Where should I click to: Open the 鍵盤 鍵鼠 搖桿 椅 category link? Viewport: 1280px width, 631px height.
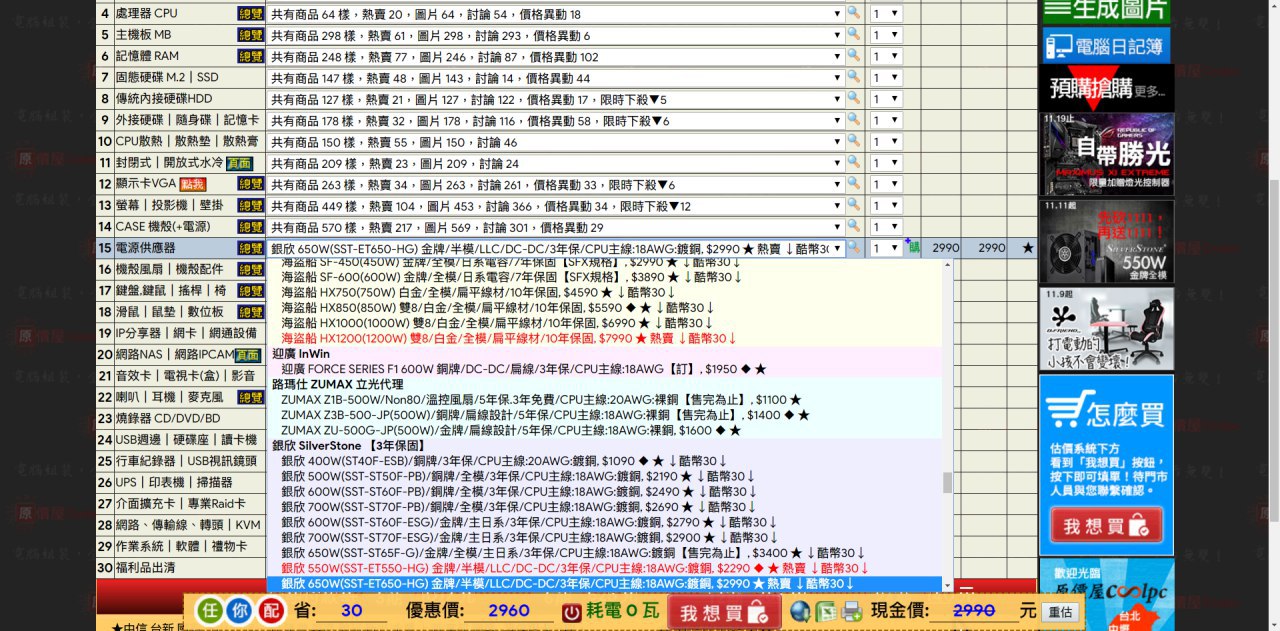(171, 291)
